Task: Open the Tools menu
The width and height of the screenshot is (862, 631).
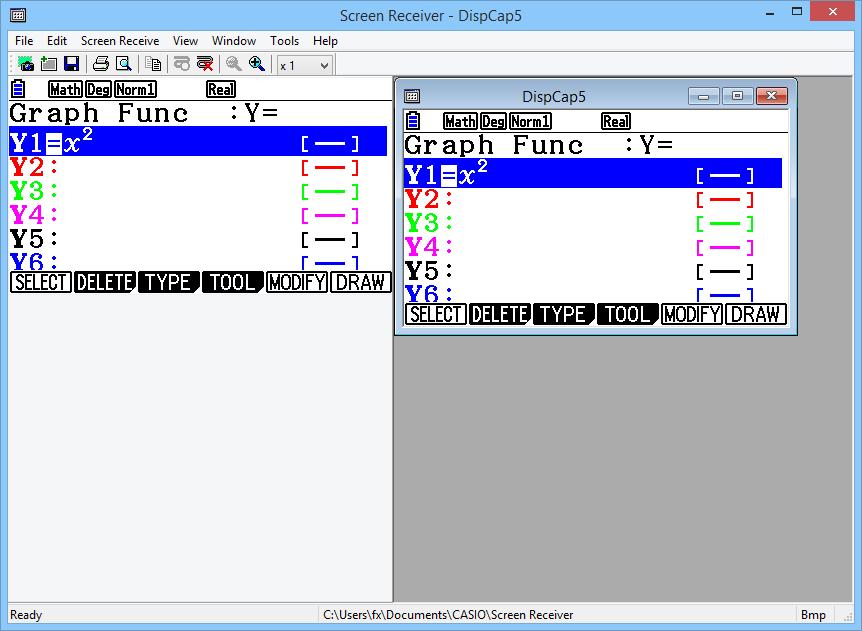Action: click(284, 41)
